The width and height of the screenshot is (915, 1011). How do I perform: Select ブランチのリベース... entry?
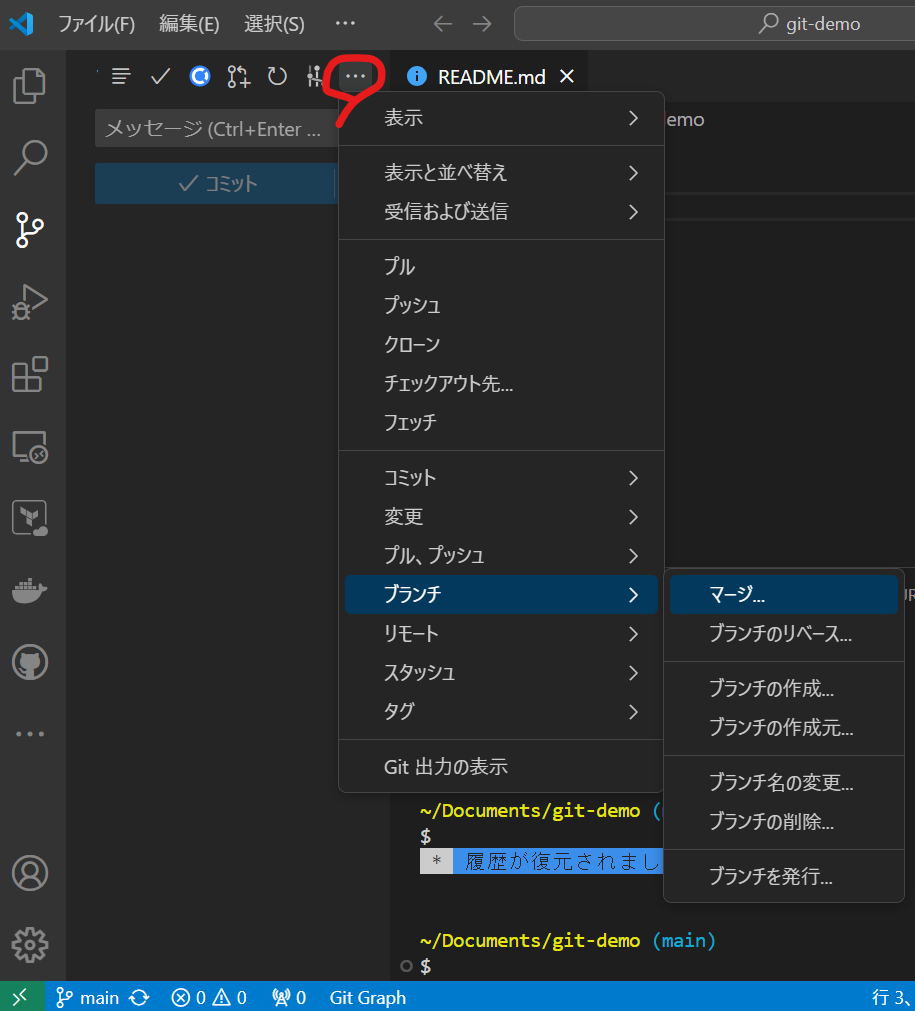coord(783,634)
